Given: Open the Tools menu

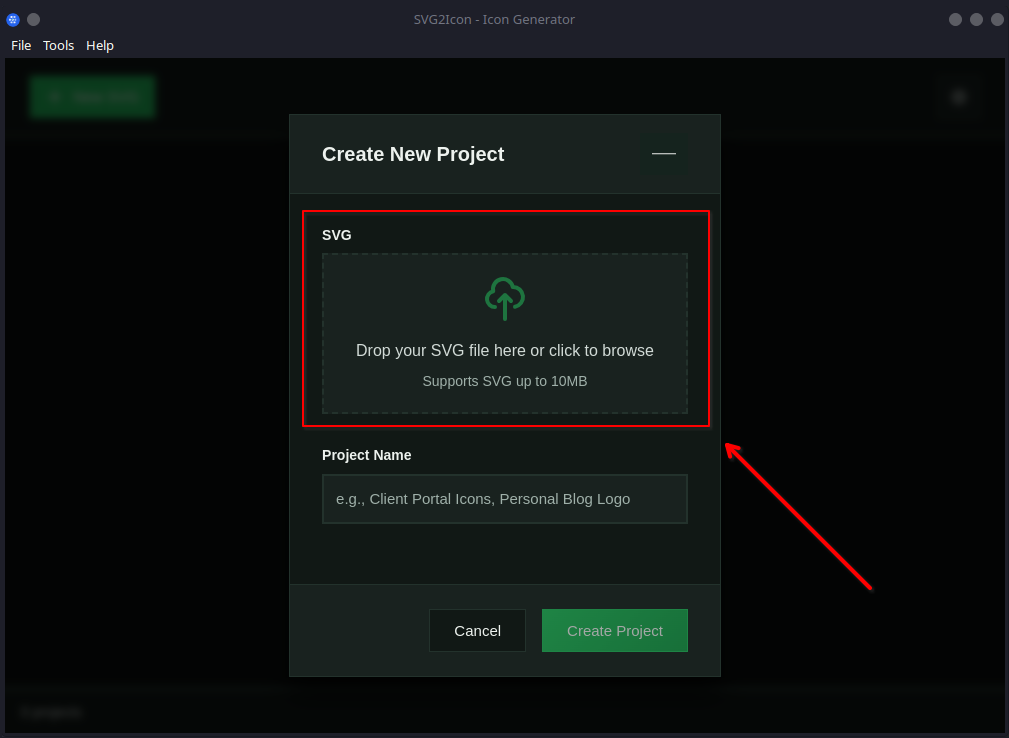Looking at the screenshot, I should pos(58,45).
